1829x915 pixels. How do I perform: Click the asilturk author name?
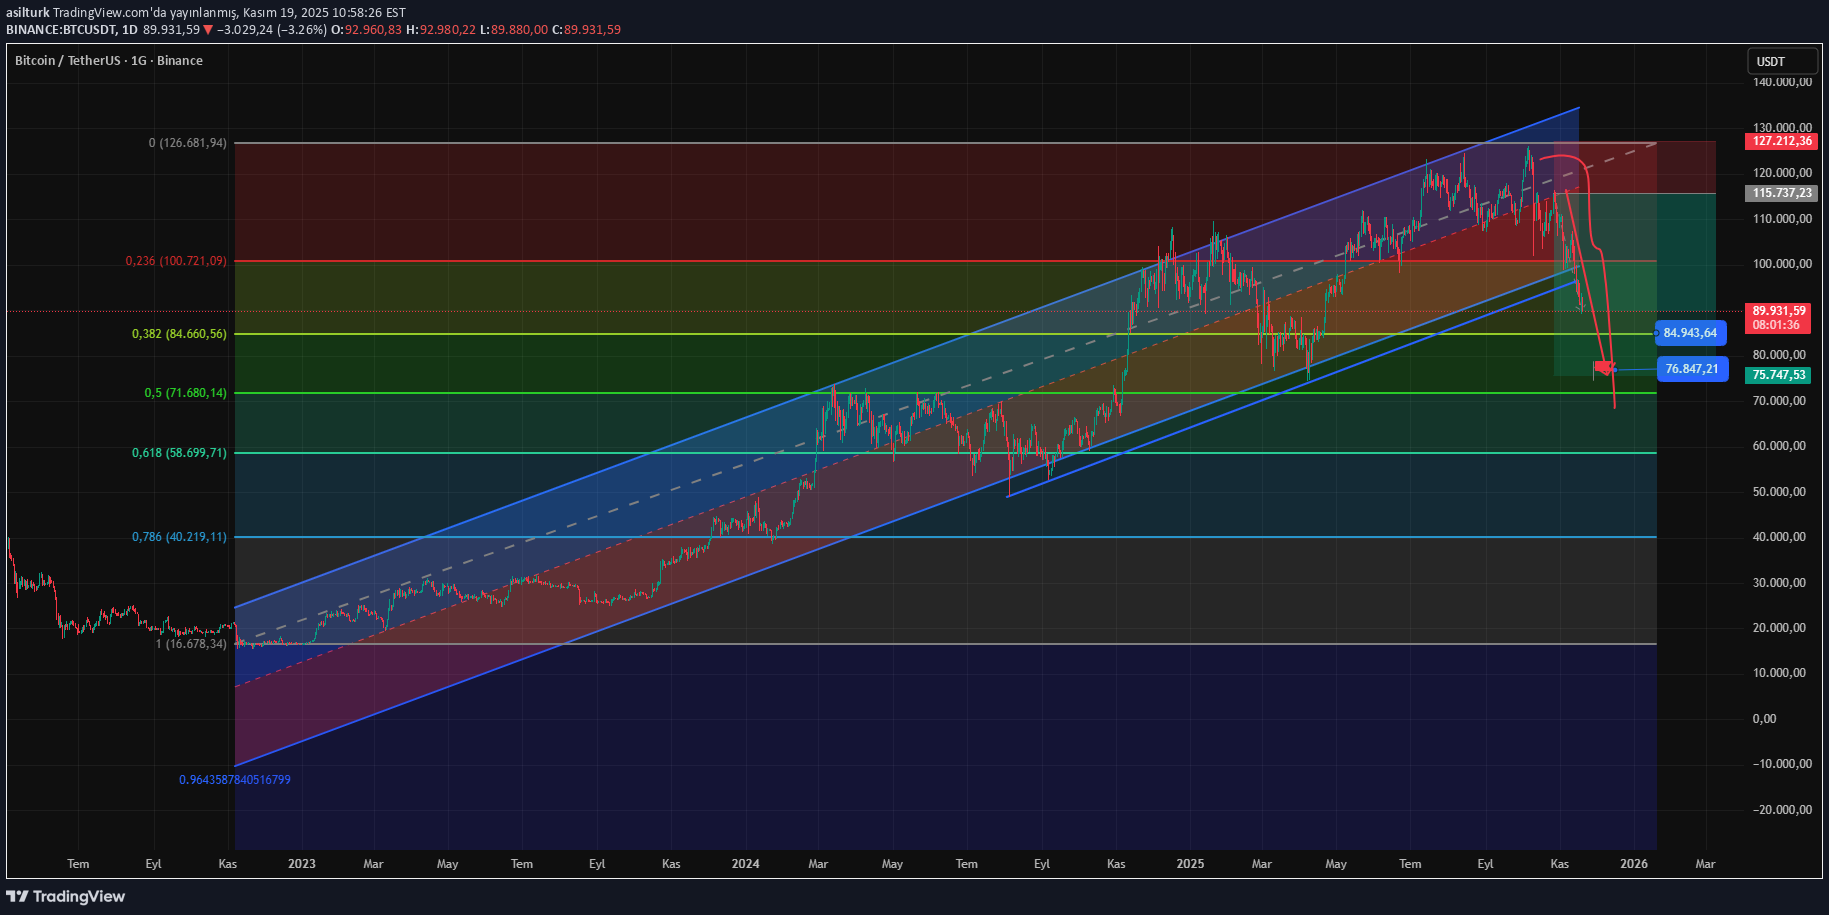pos(28,13)
